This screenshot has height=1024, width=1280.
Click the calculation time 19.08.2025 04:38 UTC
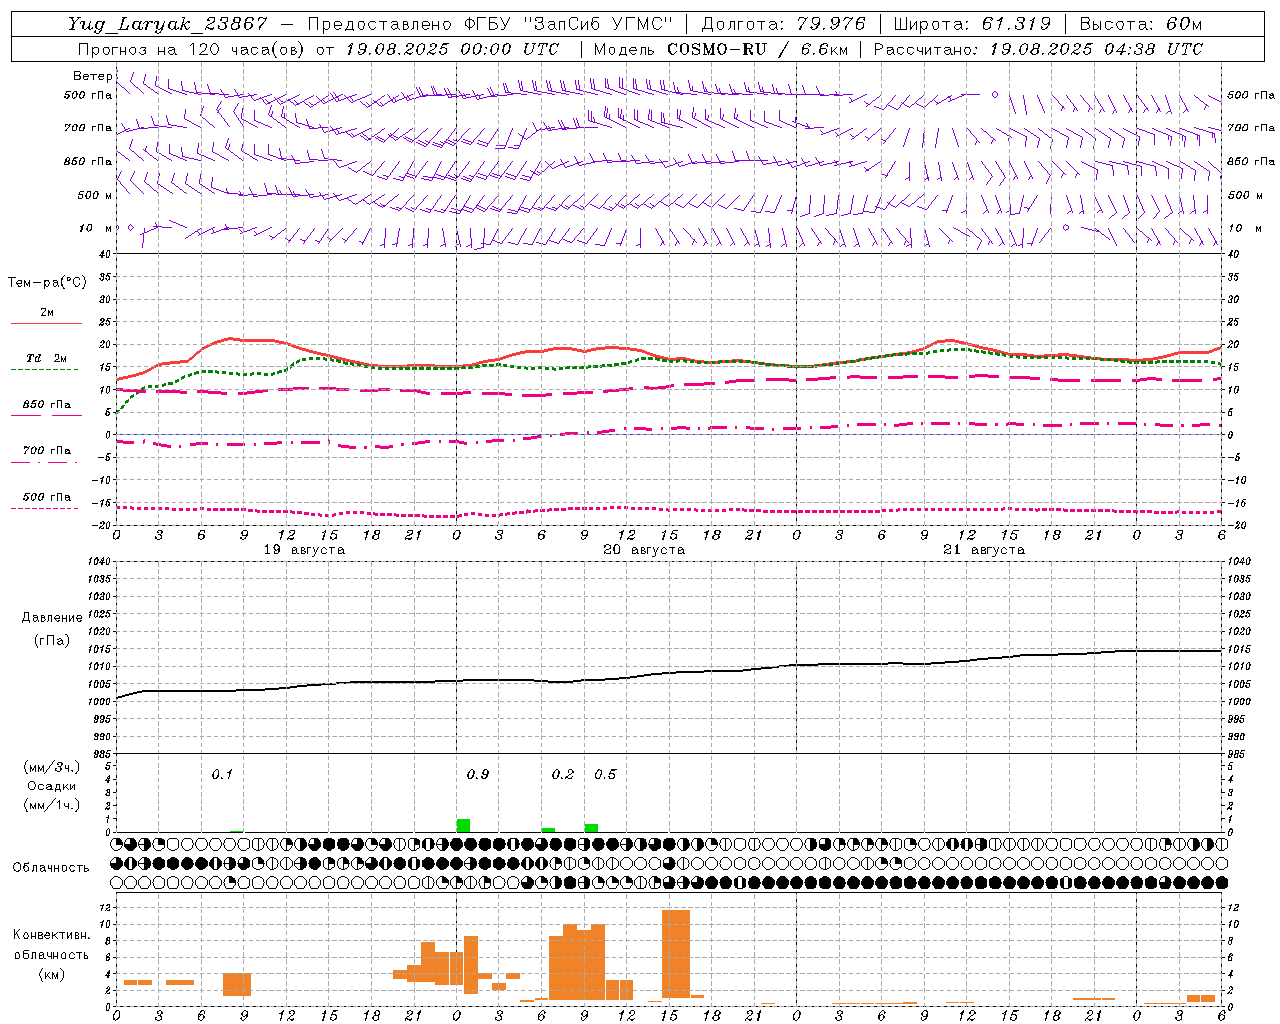(1096, 49)
